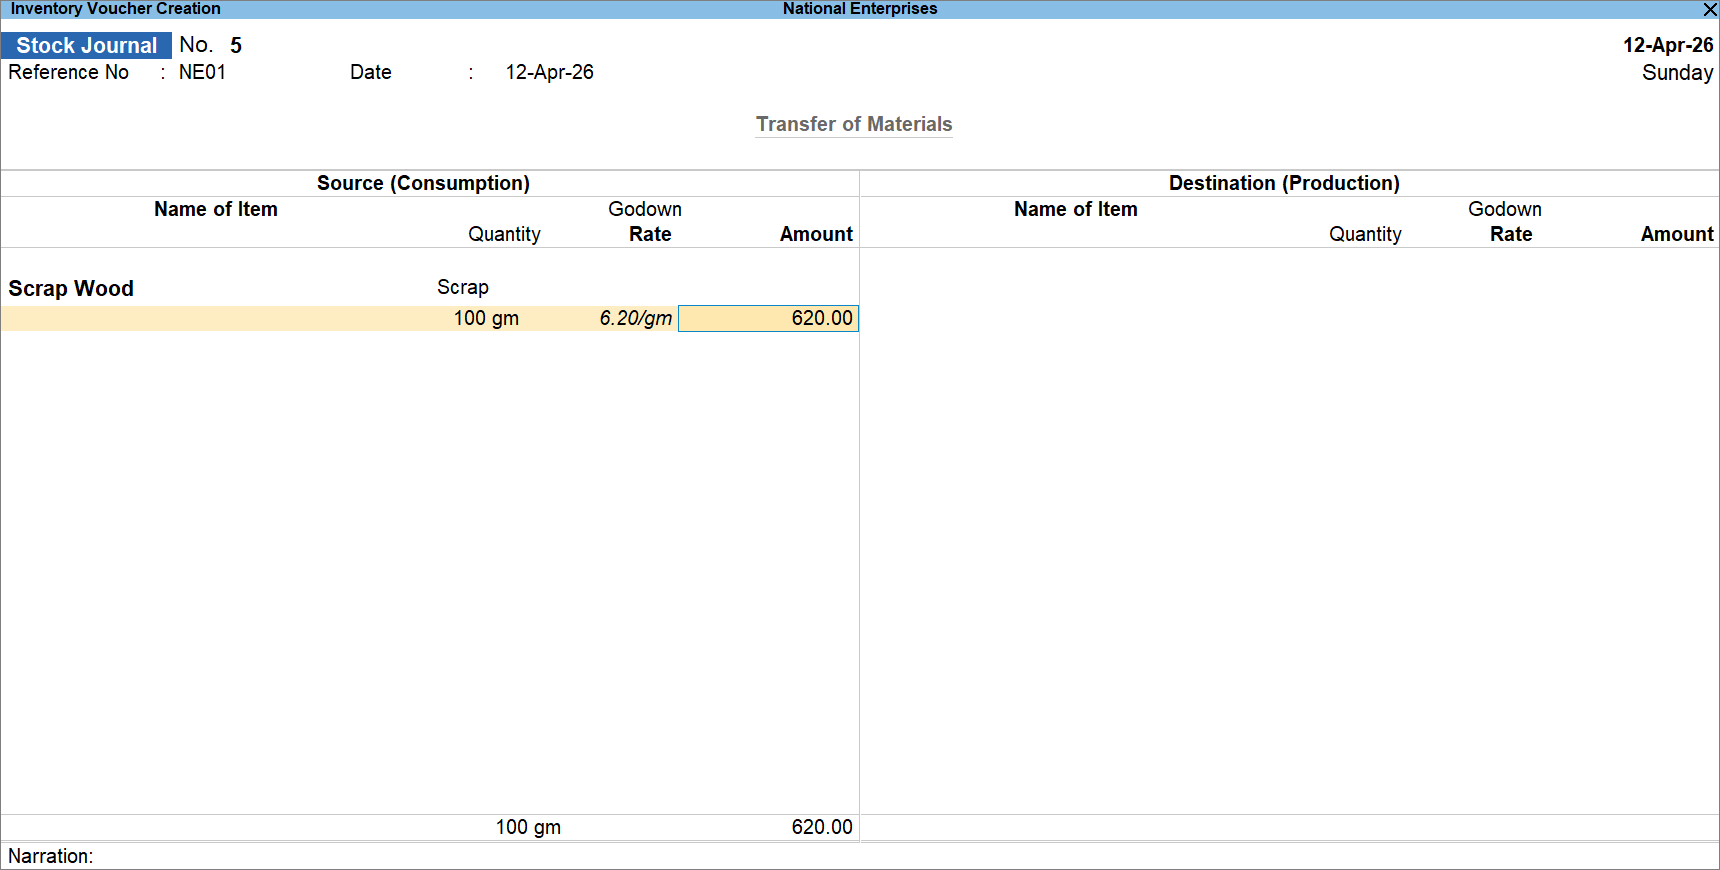
Task: Click the Source Rate column header
Action: click(650, 234)
